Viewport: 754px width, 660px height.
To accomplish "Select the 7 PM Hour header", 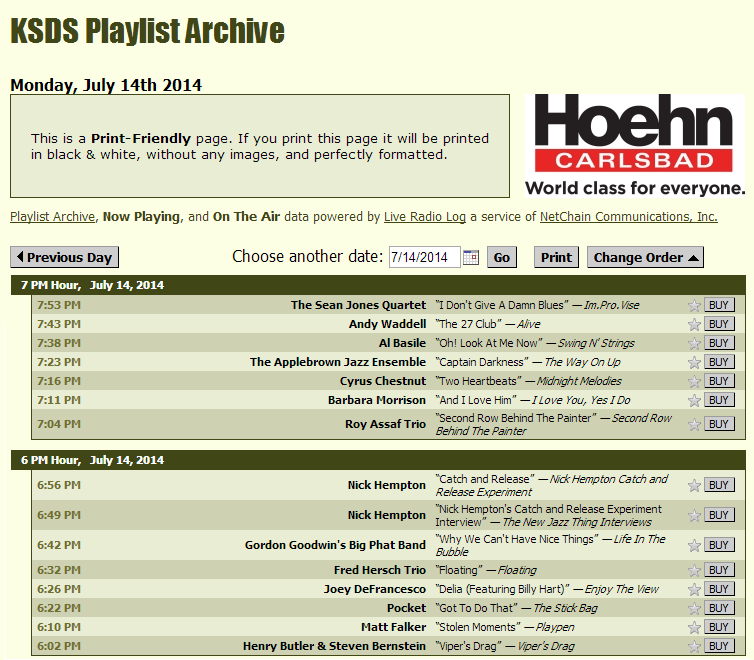I will [378, 285].
